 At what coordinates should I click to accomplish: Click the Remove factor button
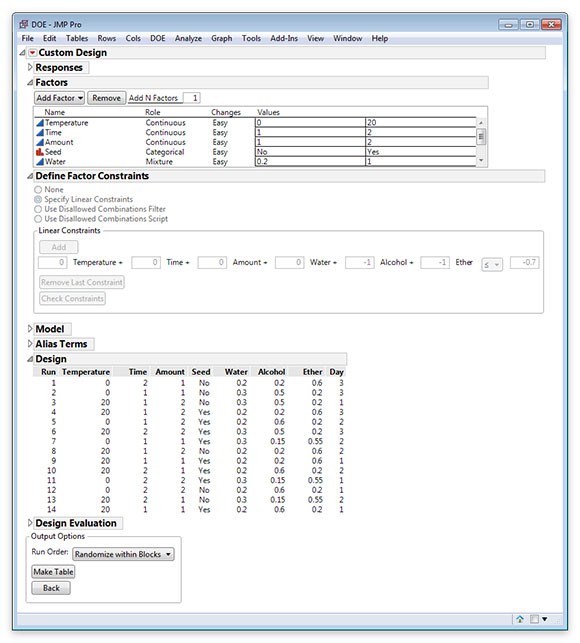(107, 98)
